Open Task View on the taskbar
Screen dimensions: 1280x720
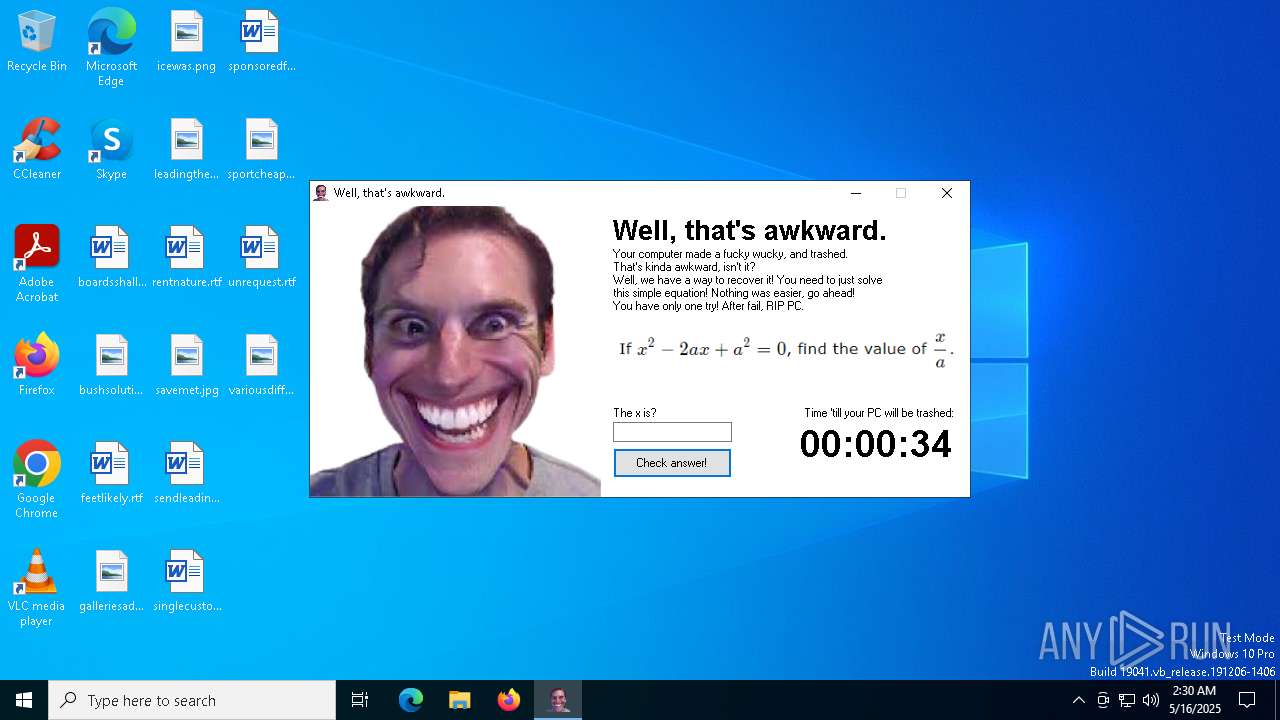pyautogui.click(x=360, y=700)
